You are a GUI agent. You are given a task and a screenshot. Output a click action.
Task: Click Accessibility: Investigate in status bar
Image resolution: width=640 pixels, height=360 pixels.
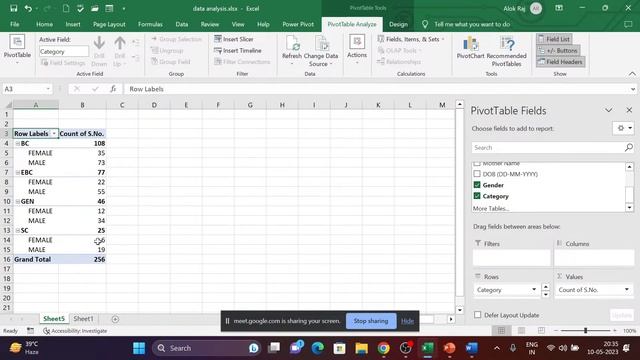[x=75, y=331]
